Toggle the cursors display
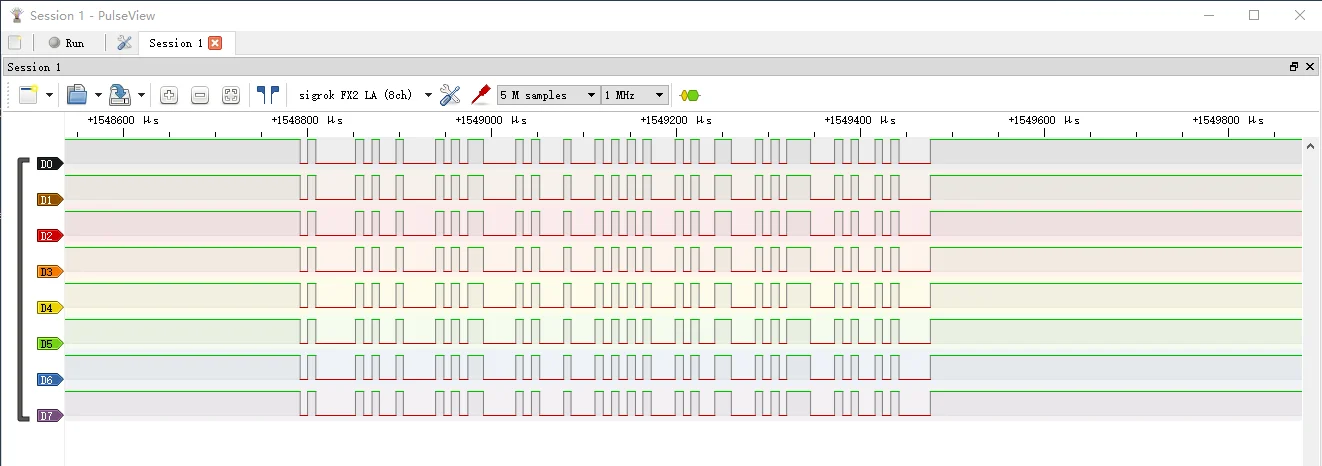The image size is (1322, 466). pos(267,95)
